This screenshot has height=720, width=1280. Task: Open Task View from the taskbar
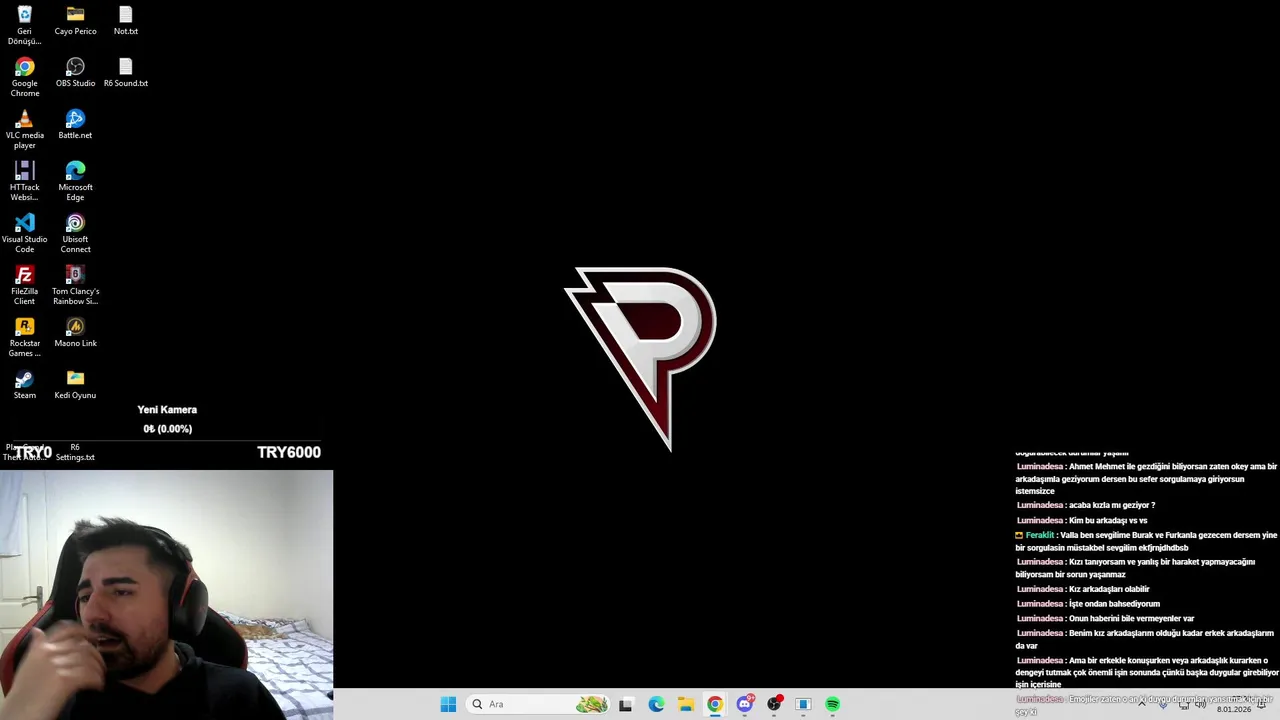point(626,704)
